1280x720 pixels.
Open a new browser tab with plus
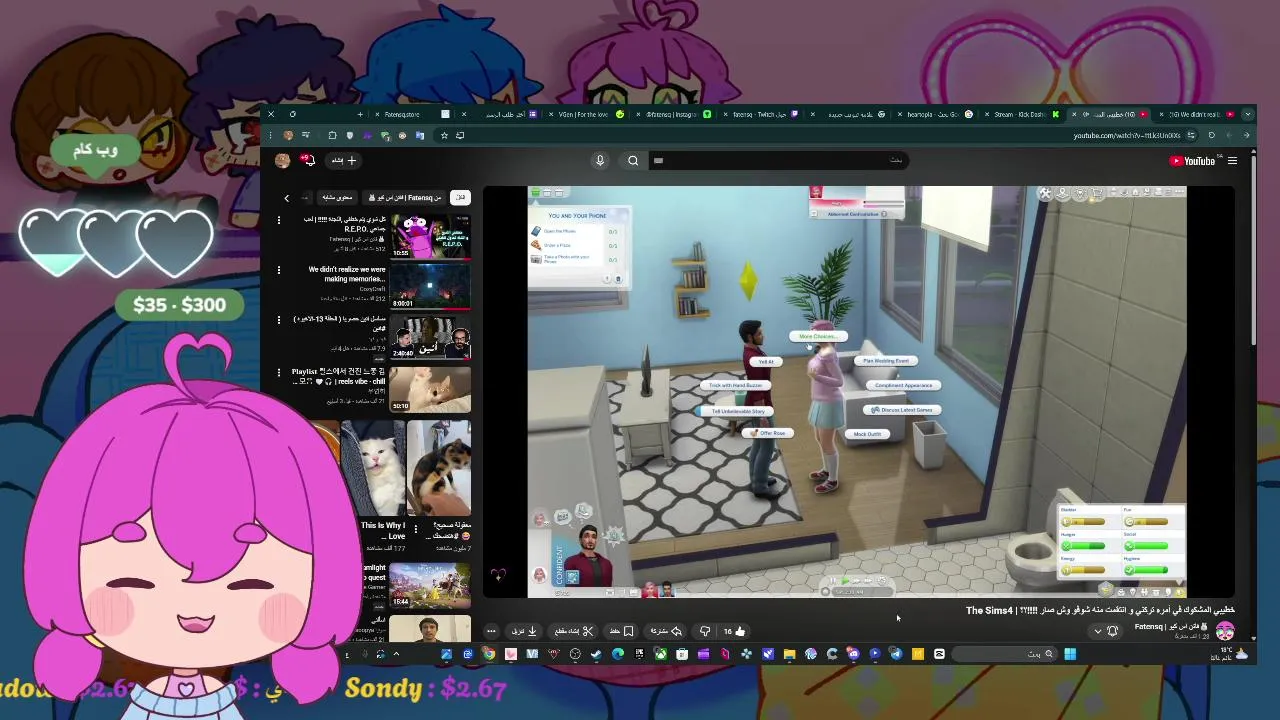tap(360, 114)
